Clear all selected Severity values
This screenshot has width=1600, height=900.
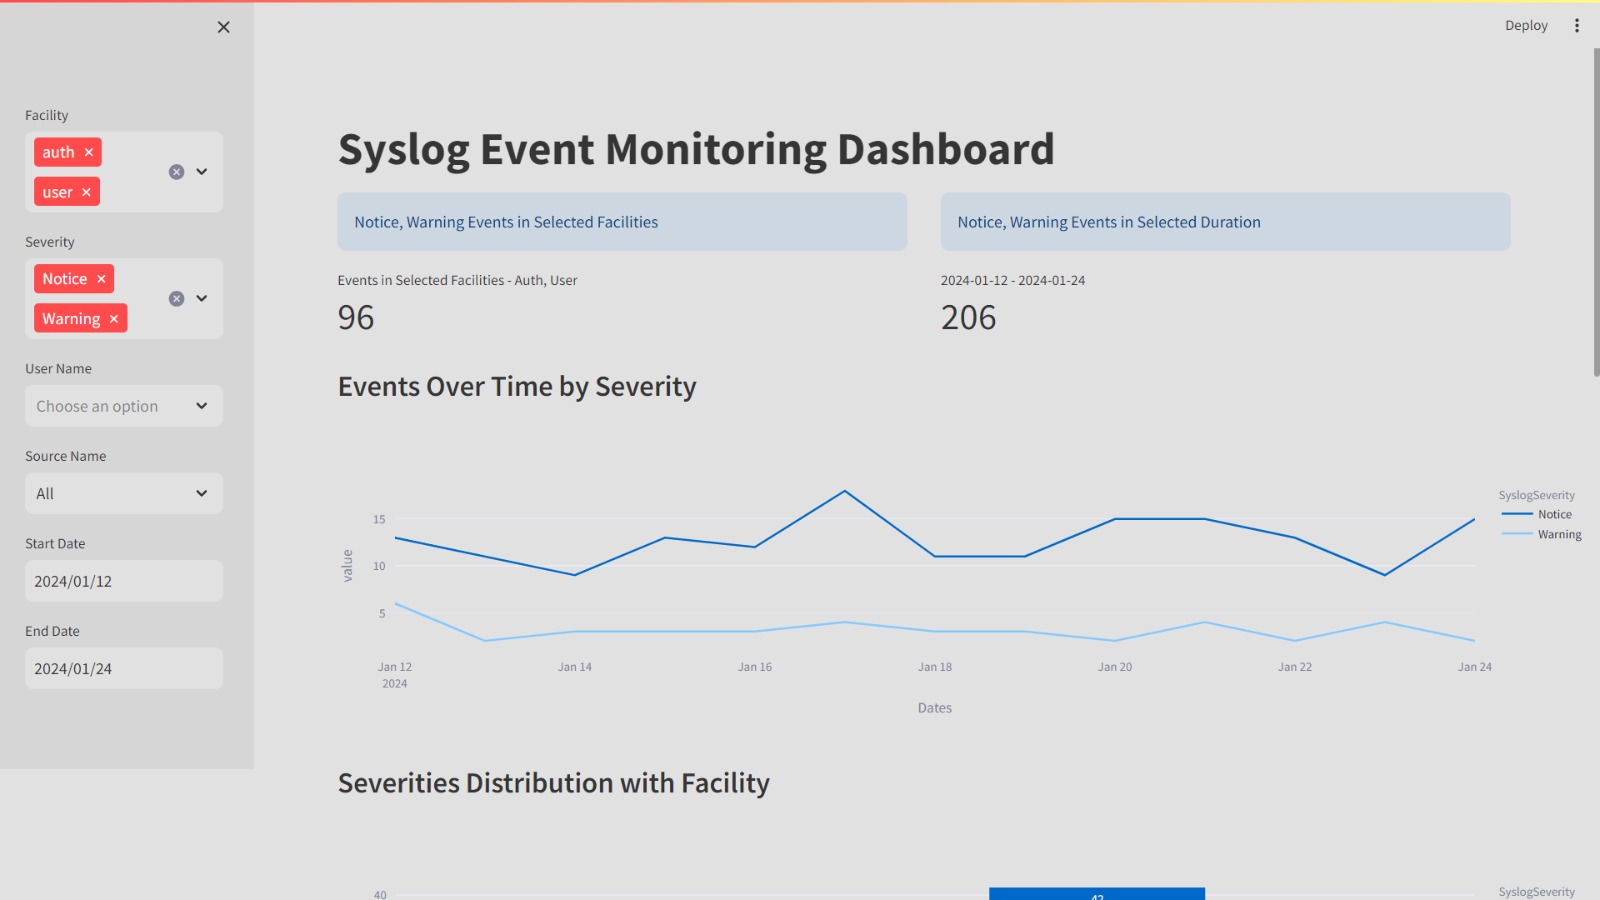pyautogui.click(x=176, y=299)
